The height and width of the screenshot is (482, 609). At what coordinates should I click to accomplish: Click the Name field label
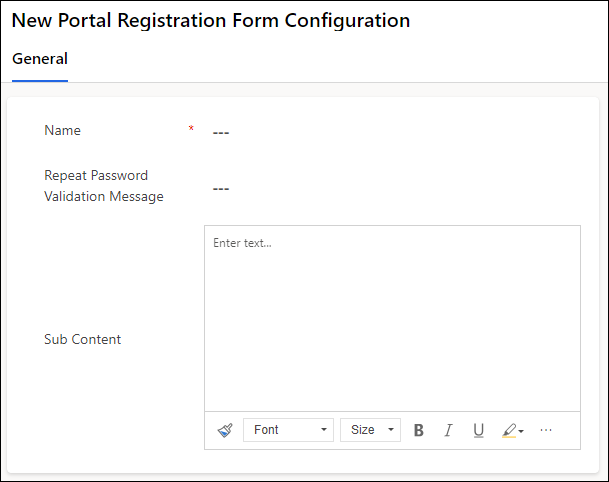(63, 130)
